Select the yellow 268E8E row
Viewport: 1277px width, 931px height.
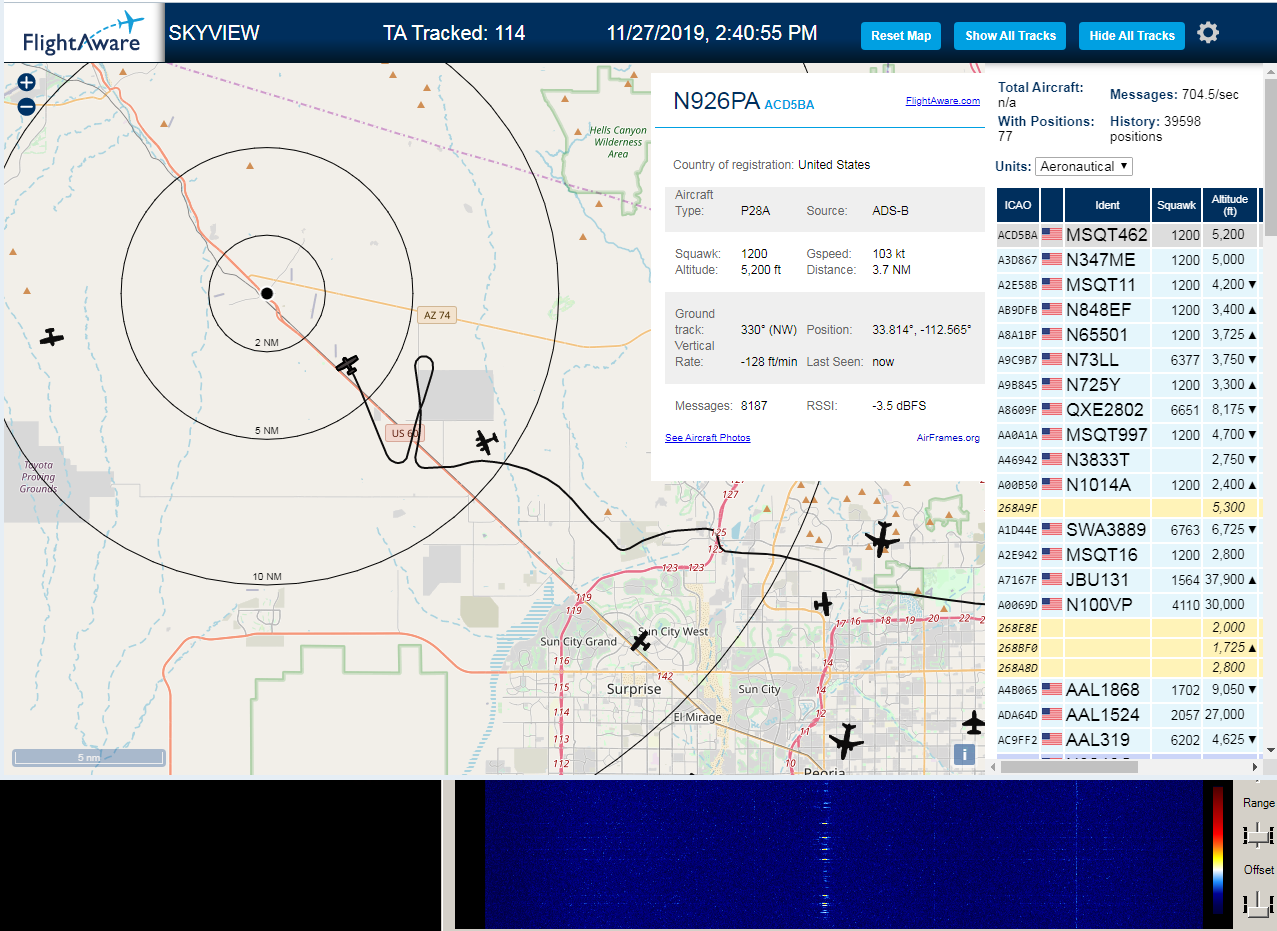[x=1128, y=627]
